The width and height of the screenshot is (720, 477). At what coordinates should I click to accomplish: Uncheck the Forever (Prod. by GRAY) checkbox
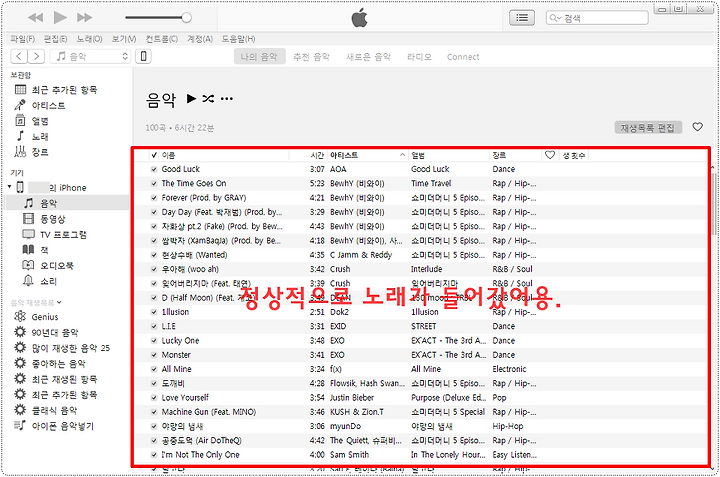(x=154, y=198)
